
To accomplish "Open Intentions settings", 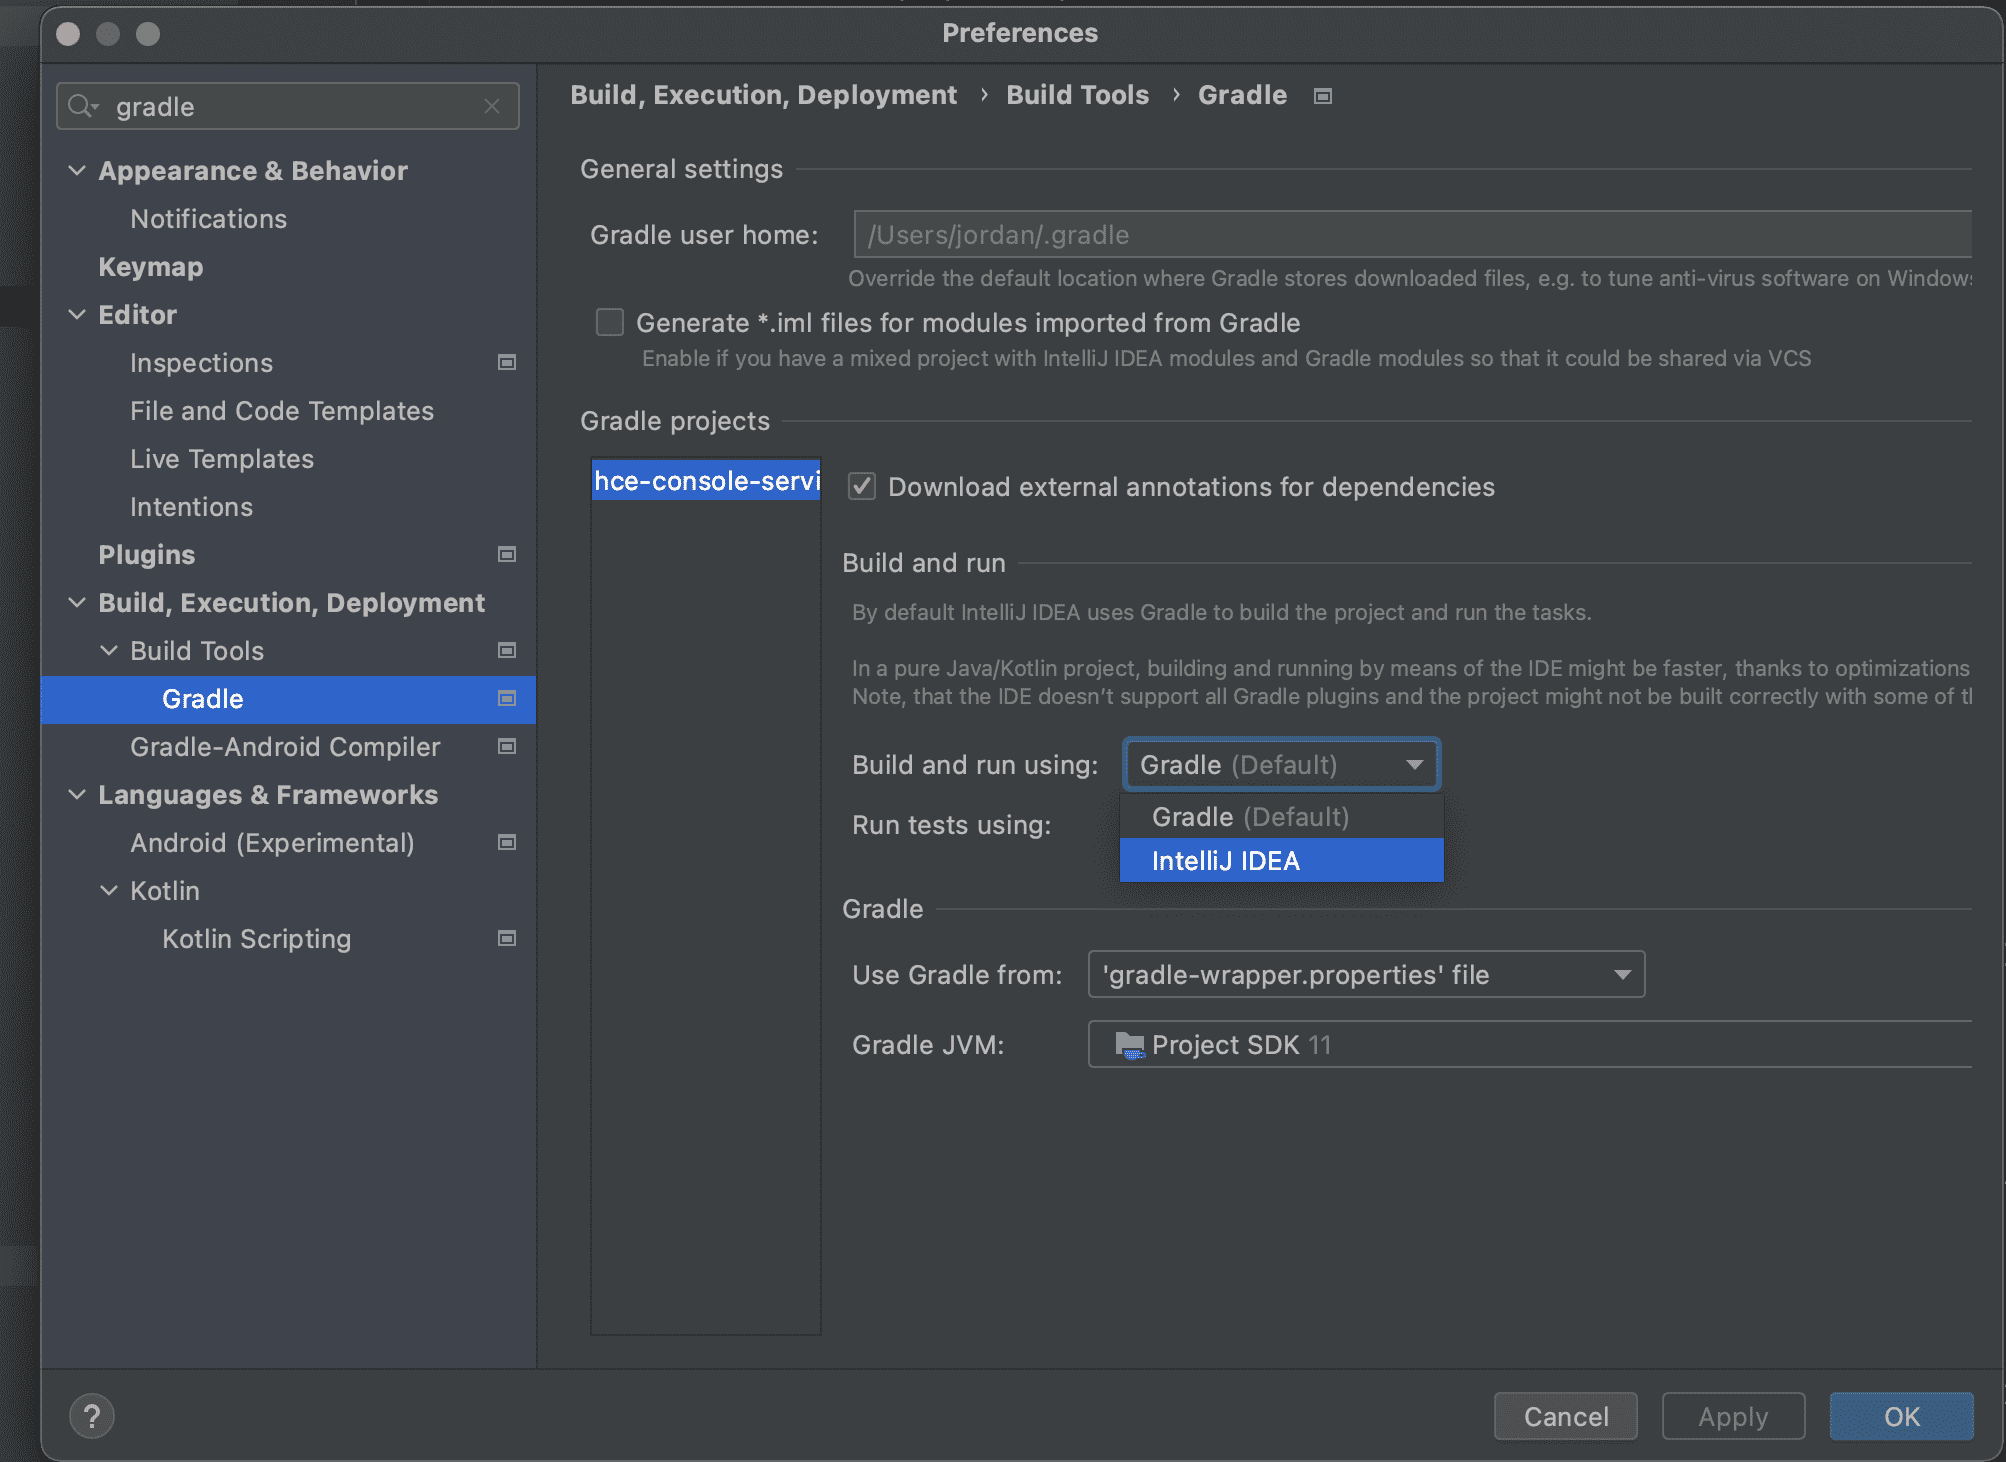I will (x=191, y=506).
